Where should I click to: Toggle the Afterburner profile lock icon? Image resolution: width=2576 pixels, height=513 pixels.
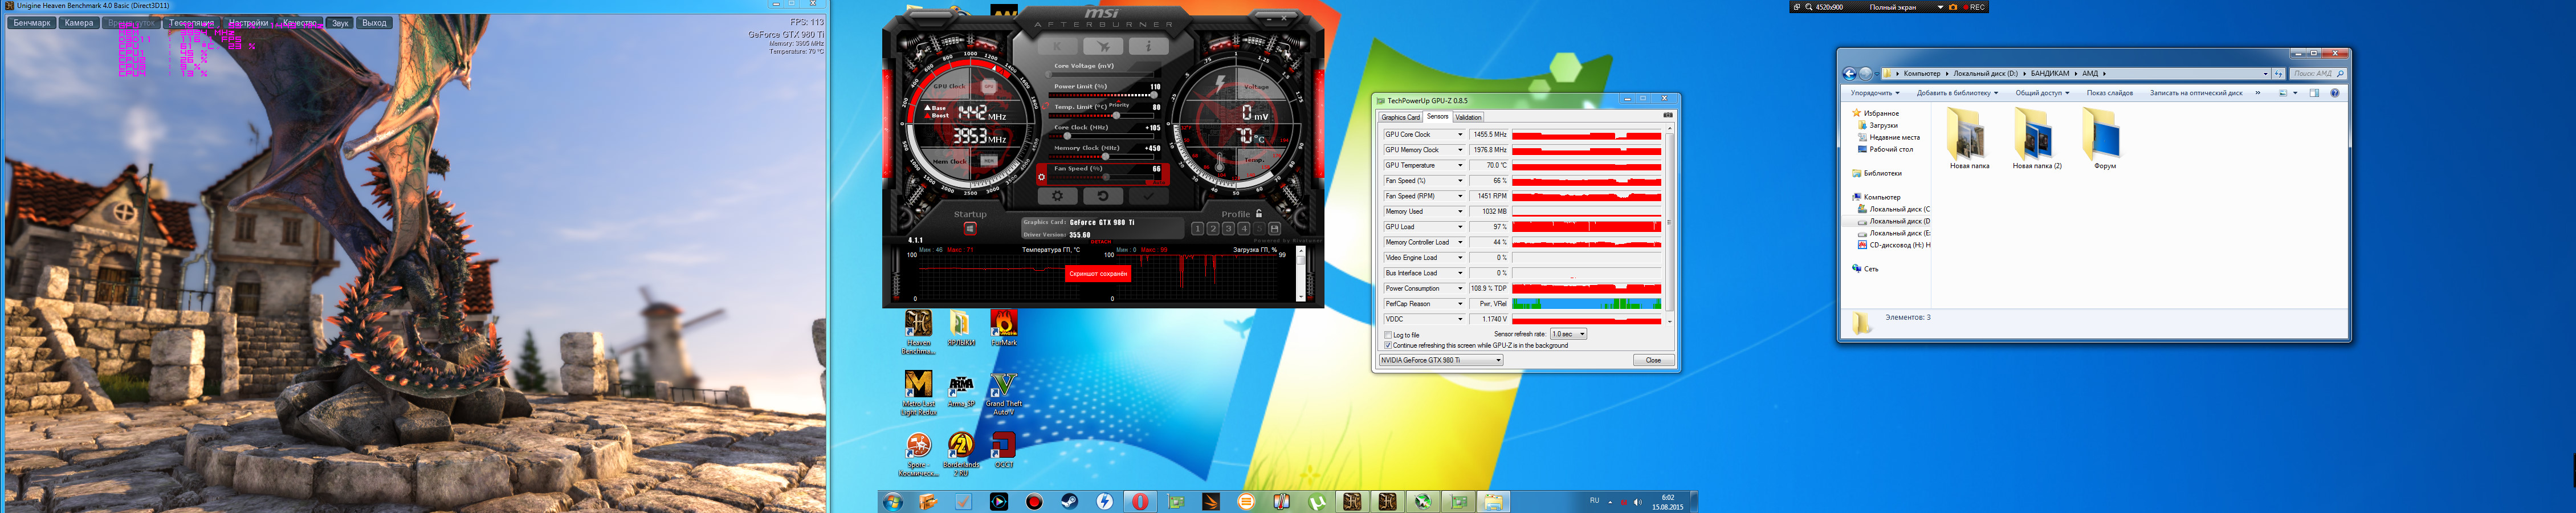tap(1258, 213)
